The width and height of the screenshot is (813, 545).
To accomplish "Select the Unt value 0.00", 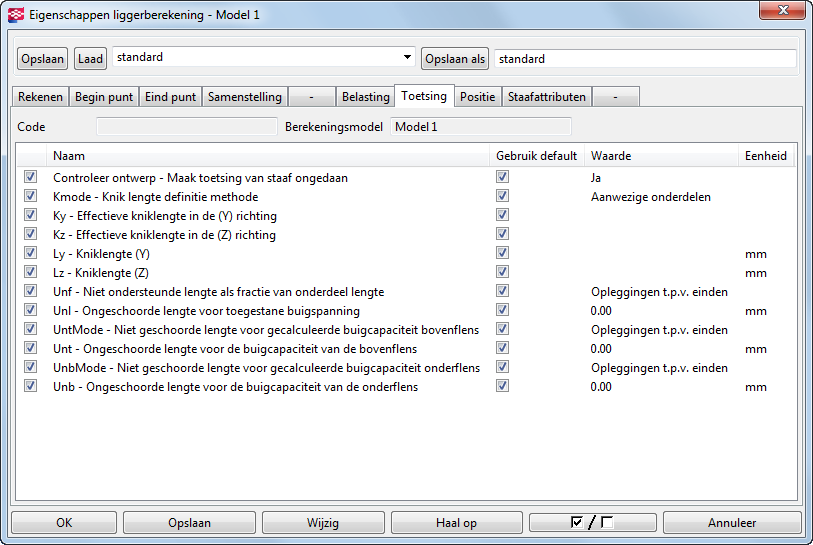I will [601, 348].
